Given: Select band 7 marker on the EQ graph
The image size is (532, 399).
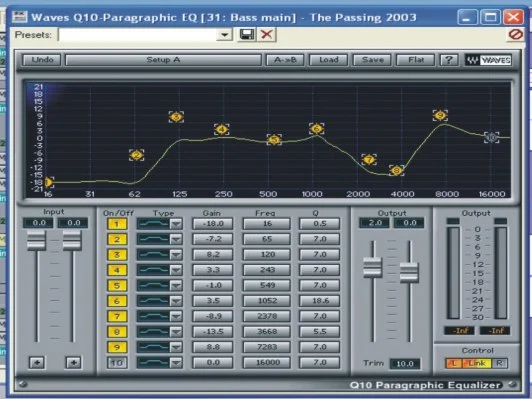Looking at the screenshot, I should (369, 159).
